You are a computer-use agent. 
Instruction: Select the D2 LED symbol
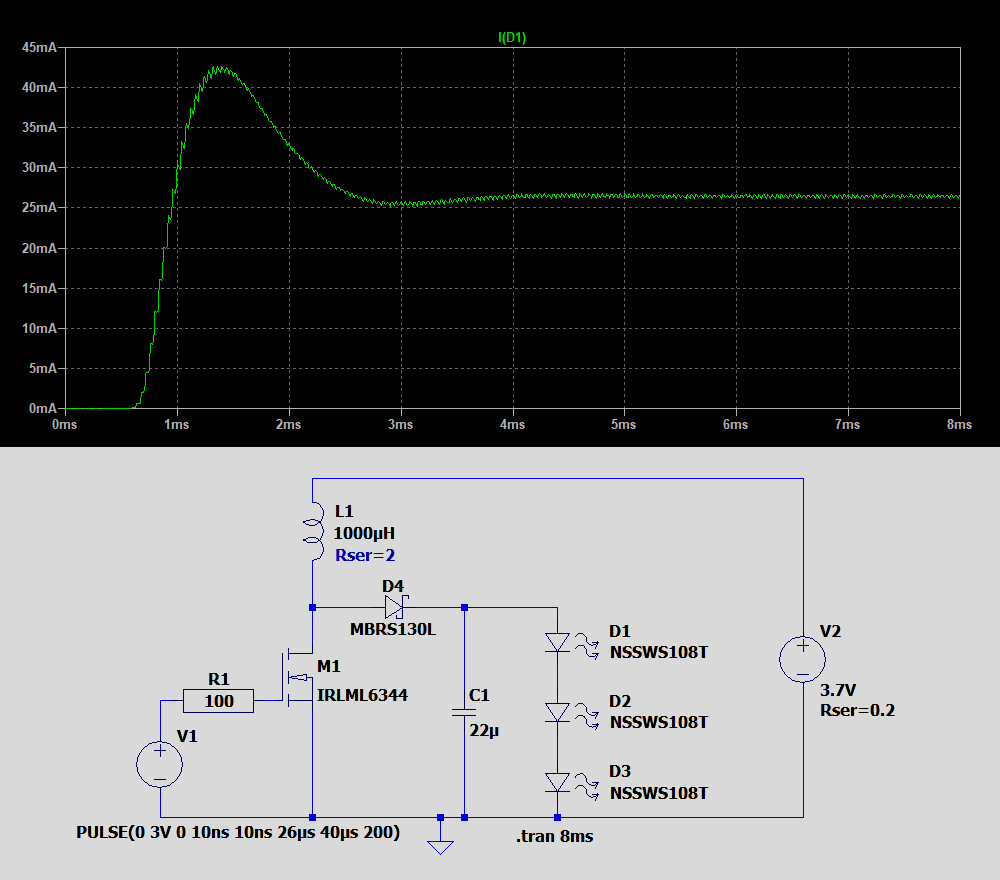[x=571, y=714]
